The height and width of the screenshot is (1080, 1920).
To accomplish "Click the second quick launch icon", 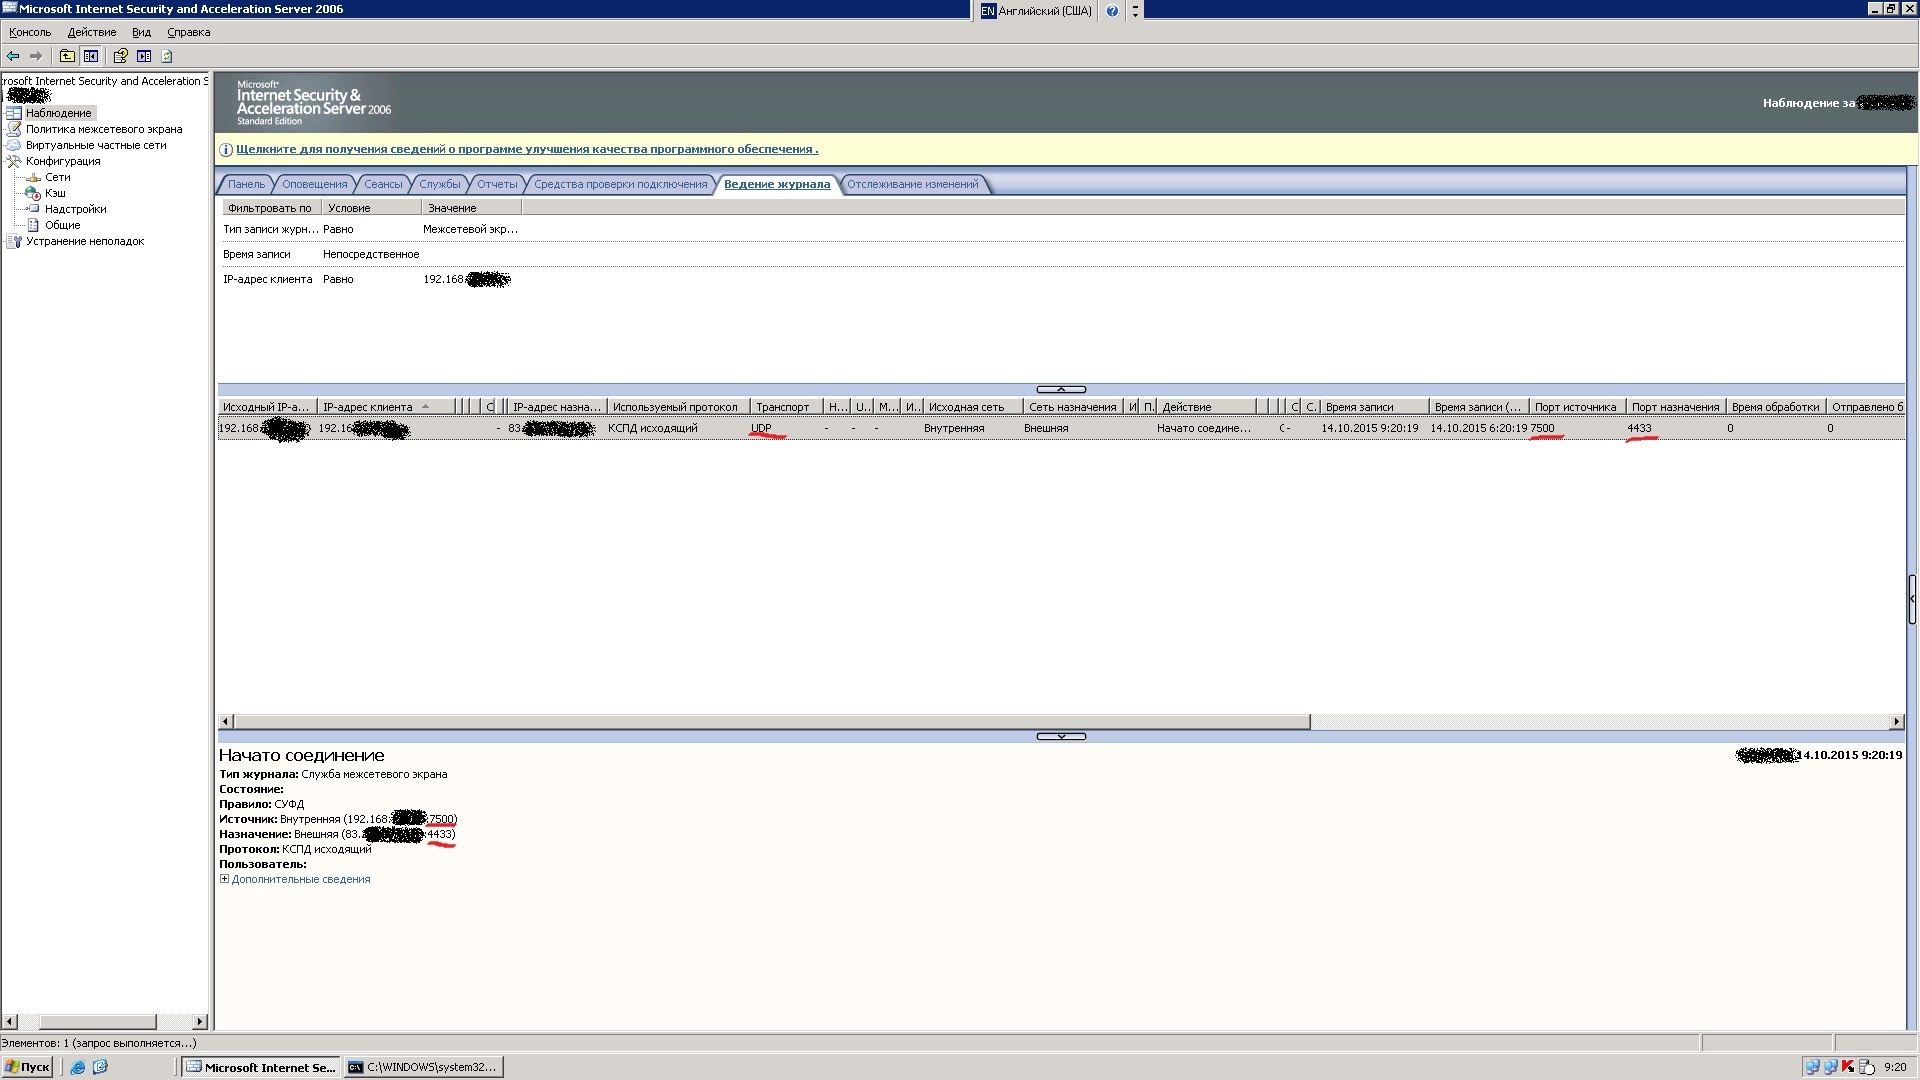I will pyautogui.click(x=100, y=1067).
